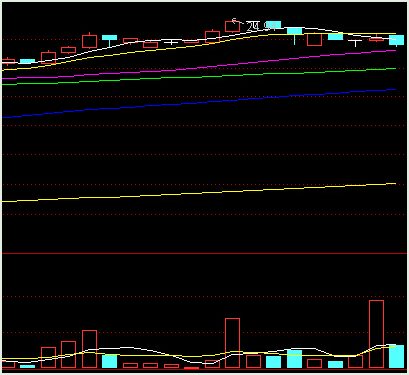The image size is (409, 375).
Task: Select the green moving average line
Action: (199, 77)
